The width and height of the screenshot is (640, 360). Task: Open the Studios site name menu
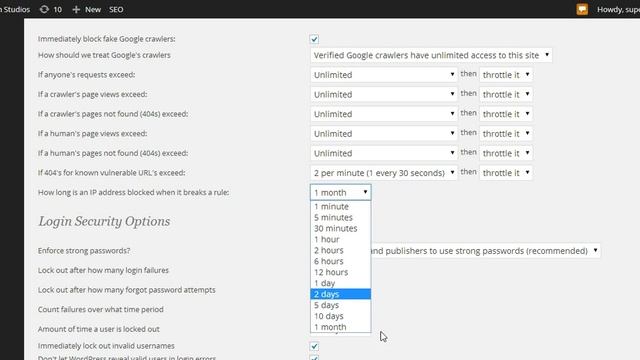pyautogui.click(x=15, y=9)
